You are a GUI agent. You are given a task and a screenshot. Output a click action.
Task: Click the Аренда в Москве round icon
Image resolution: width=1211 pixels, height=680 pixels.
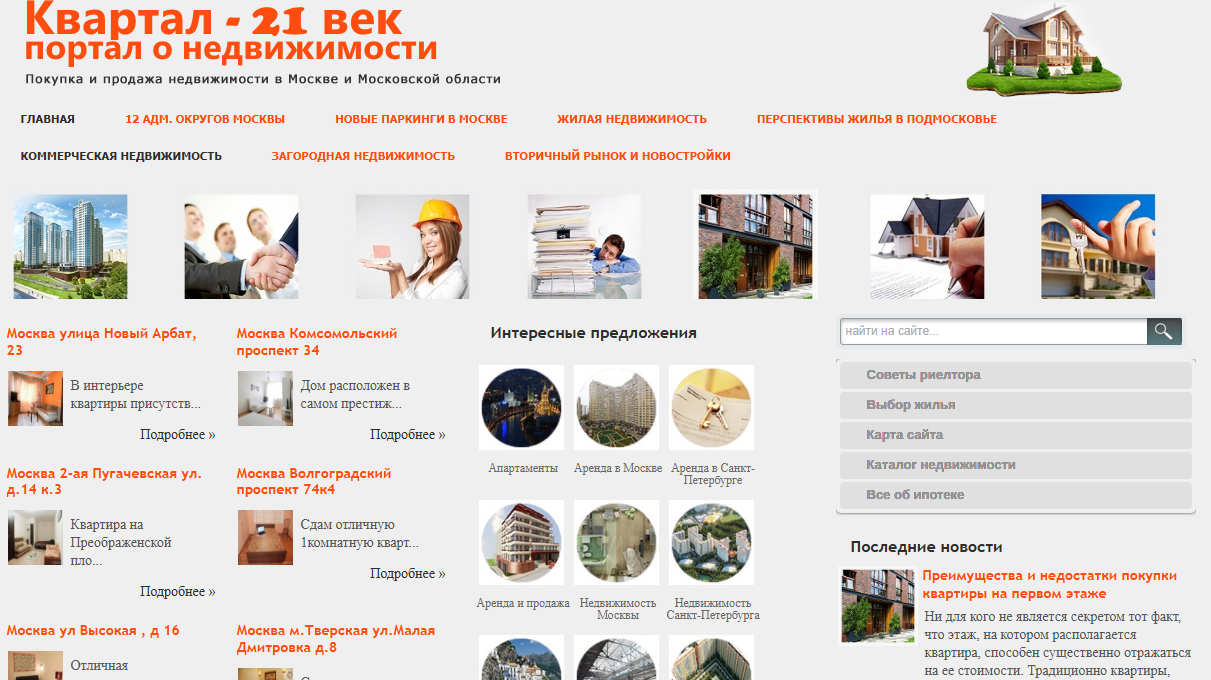point(617,407)
